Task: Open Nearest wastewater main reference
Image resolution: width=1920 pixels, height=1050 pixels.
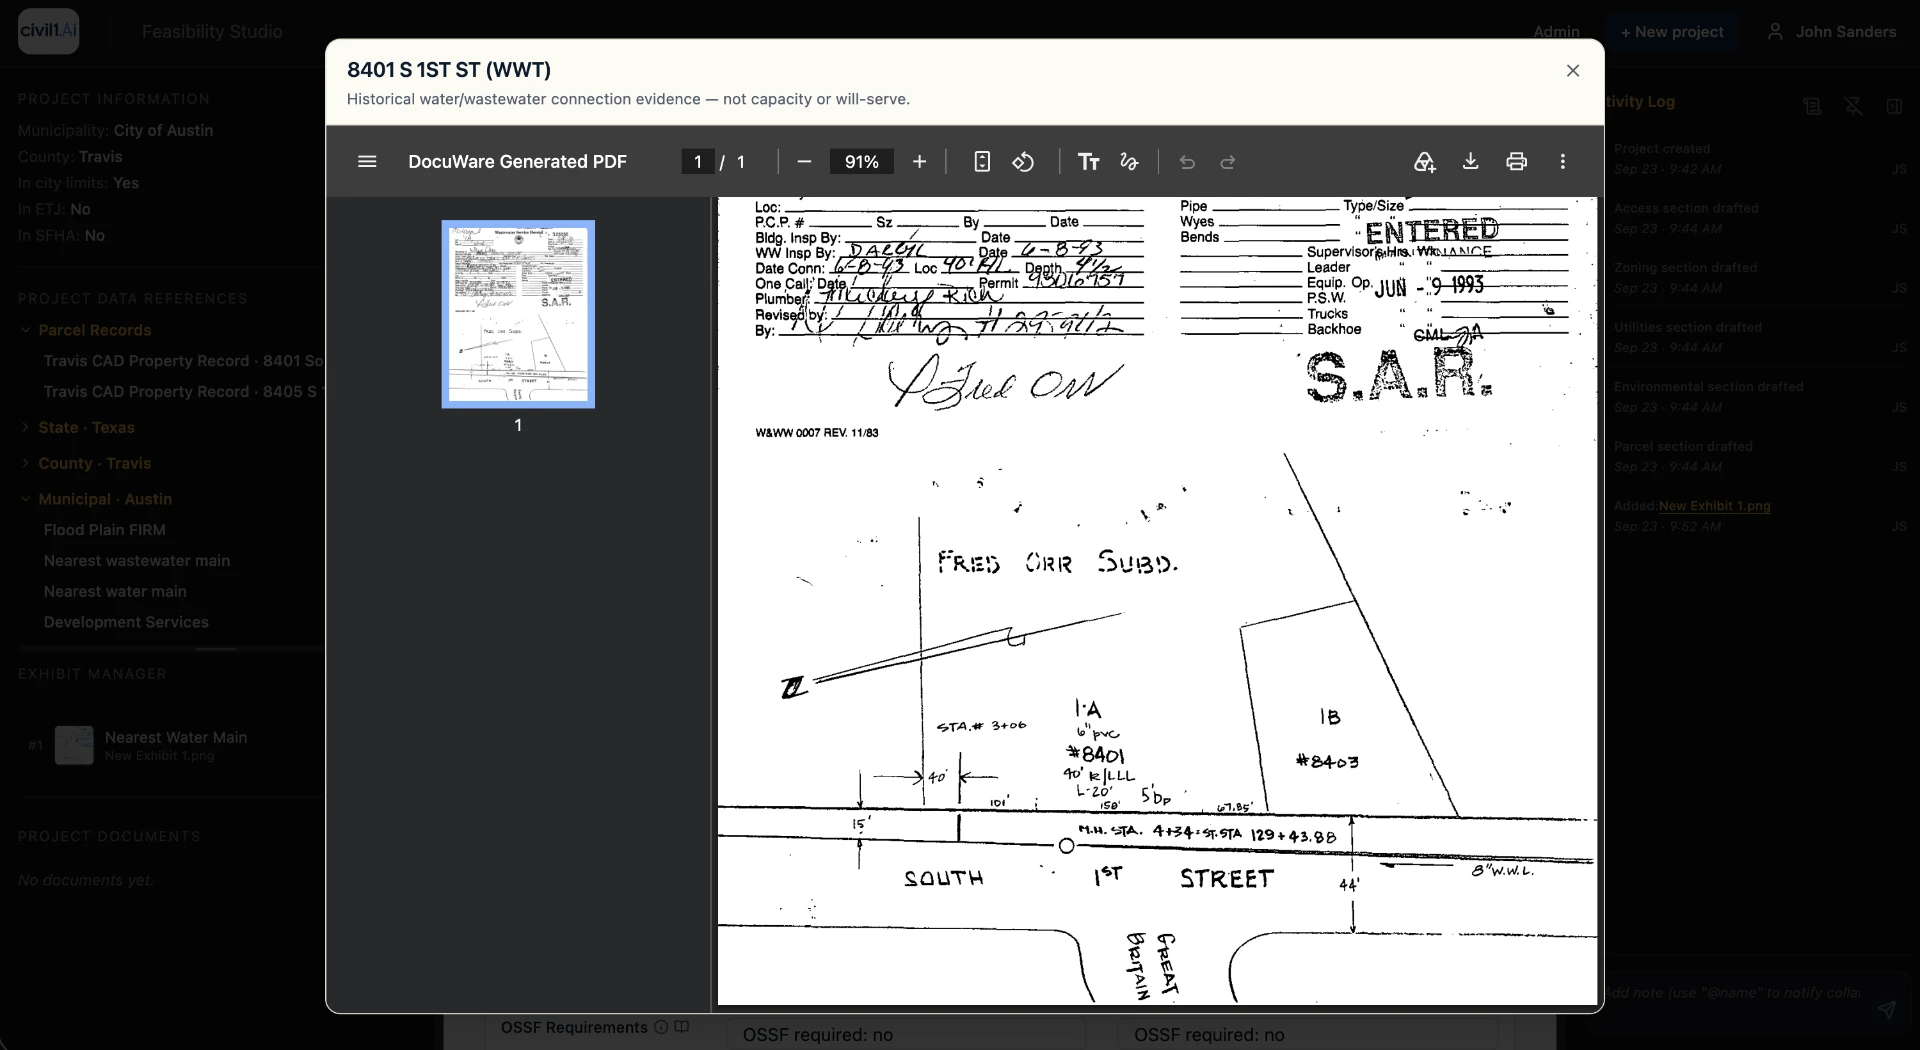Action: [x=137, y=561]
